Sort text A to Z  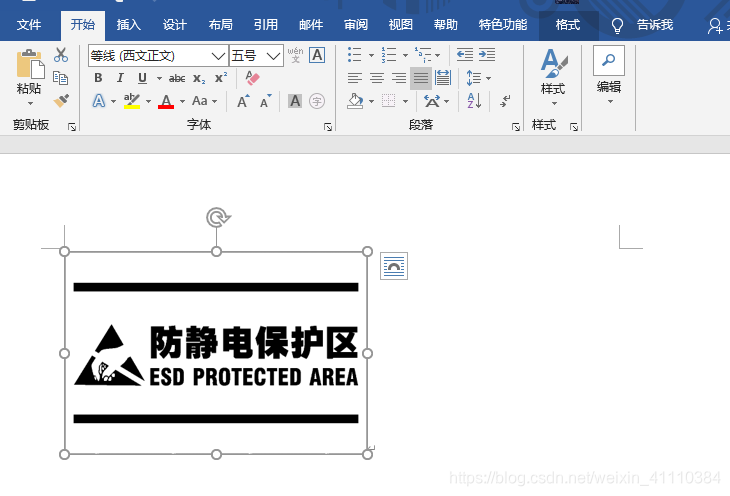pyautogui.click(x=474, y=101)
